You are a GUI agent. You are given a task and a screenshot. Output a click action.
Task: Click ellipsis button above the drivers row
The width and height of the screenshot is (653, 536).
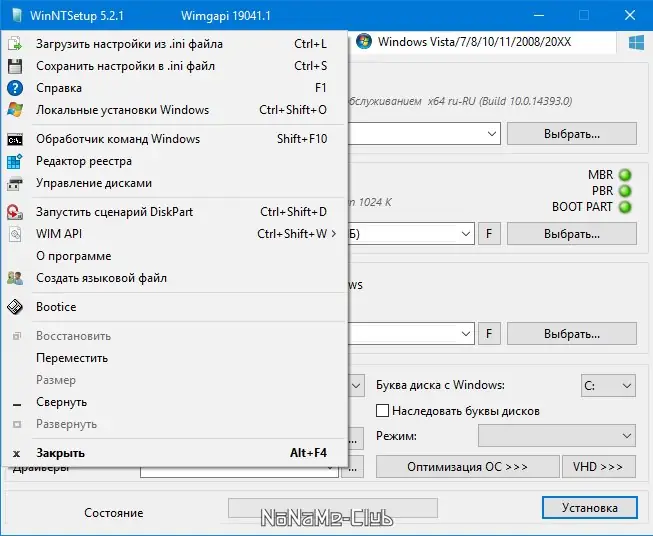point(354,438)
